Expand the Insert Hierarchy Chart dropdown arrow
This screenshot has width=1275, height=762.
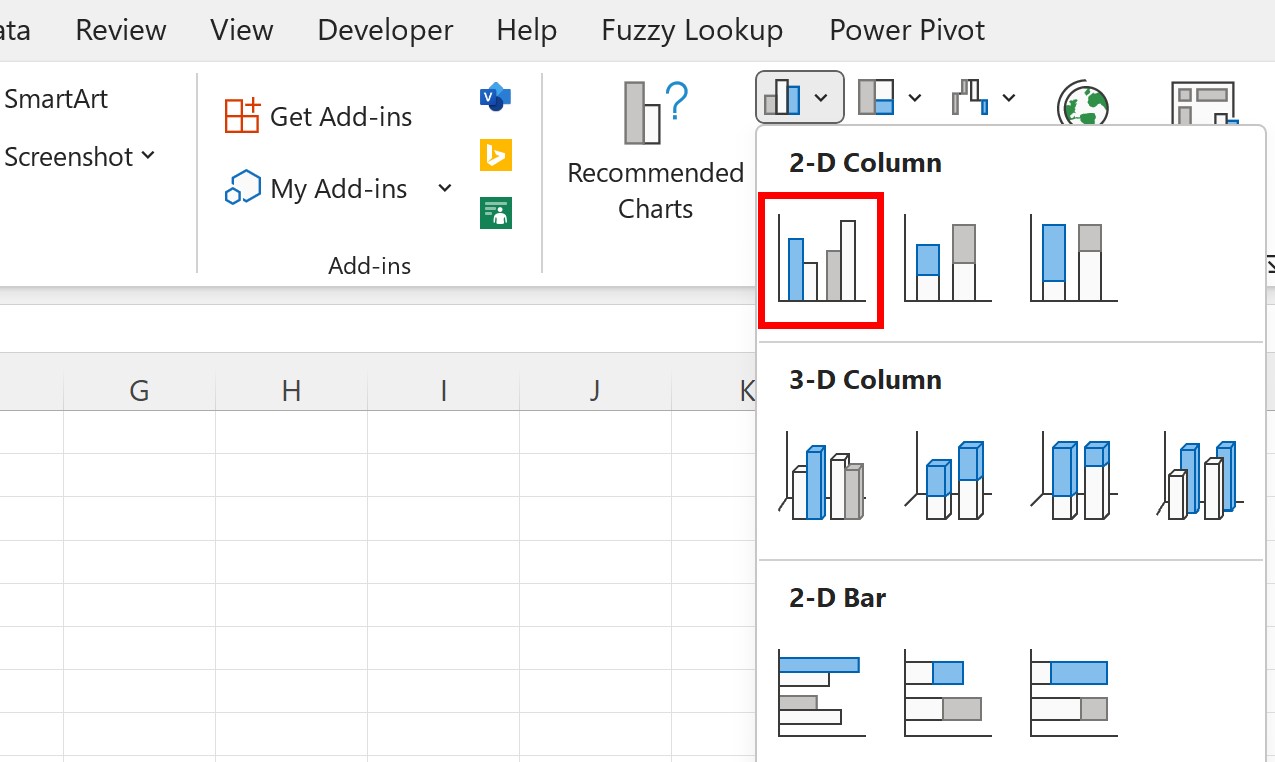pos(915,97)
